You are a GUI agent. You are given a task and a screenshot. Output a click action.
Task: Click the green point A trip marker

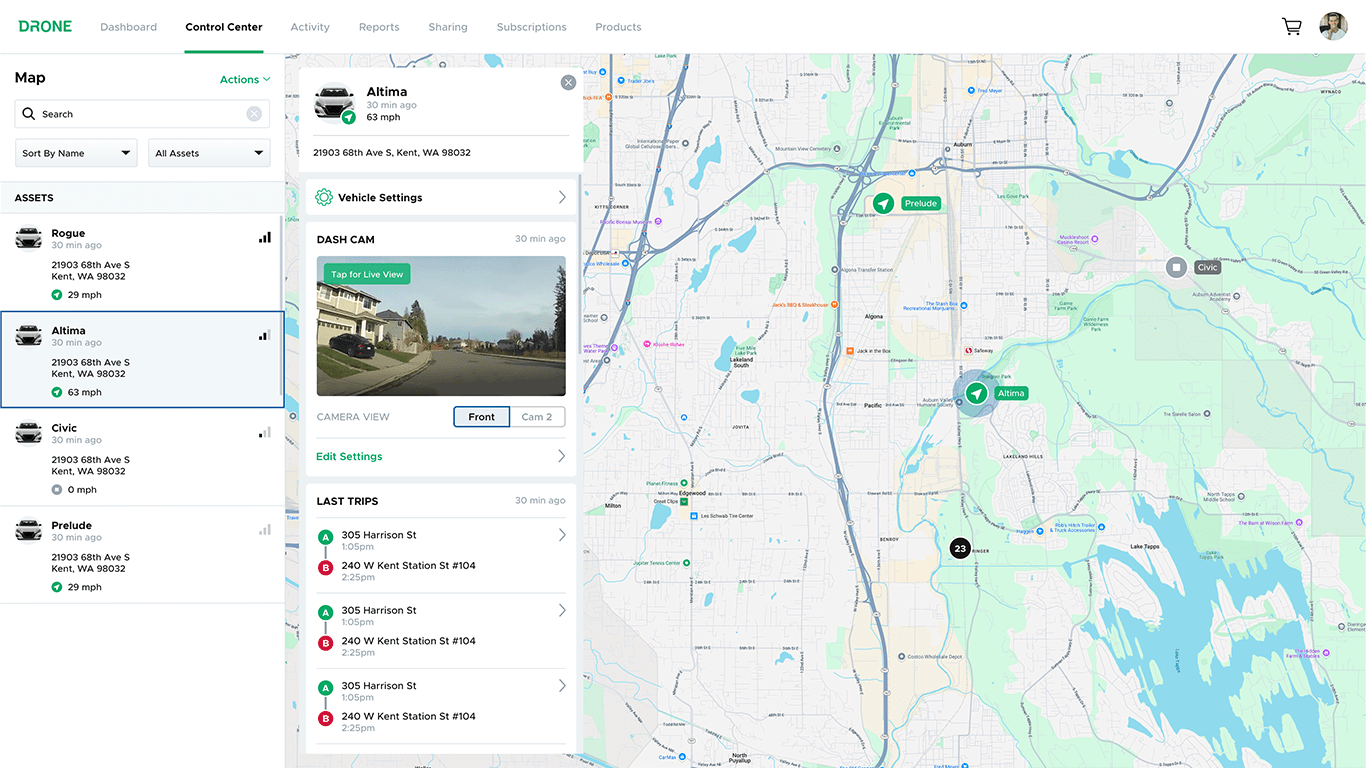pyautogui.click(x=325, y=536)
